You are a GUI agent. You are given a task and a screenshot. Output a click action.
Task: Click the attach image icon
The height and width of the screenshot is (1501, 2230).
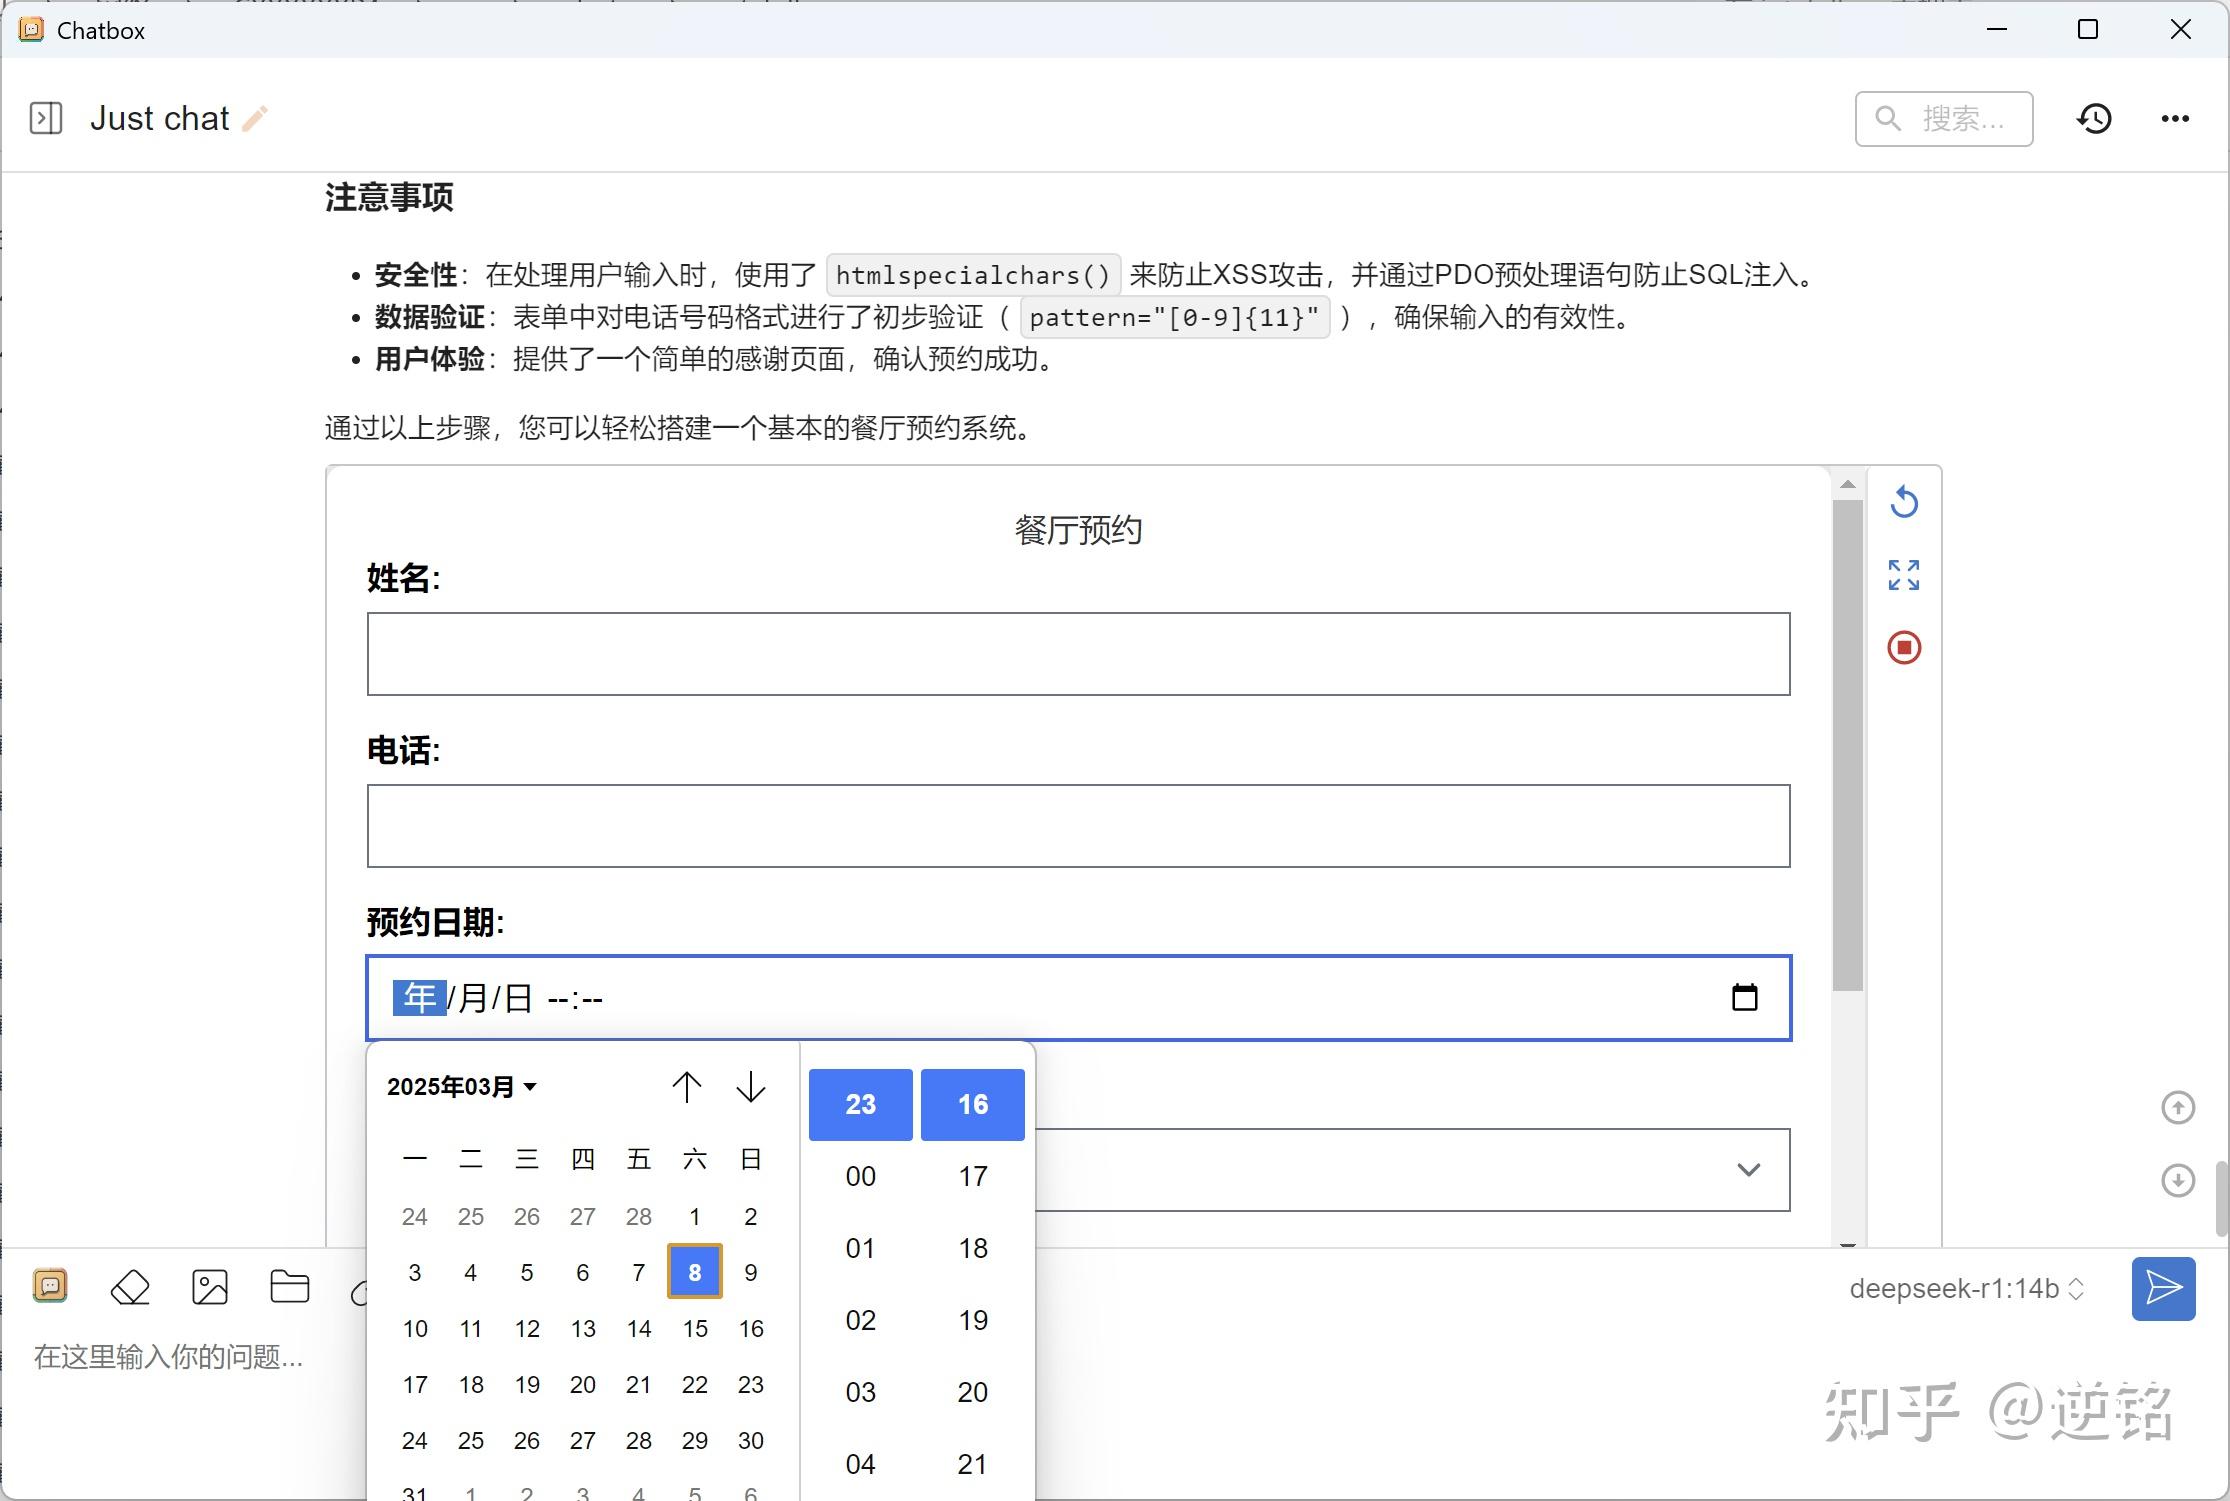(x=210, y=1287)
